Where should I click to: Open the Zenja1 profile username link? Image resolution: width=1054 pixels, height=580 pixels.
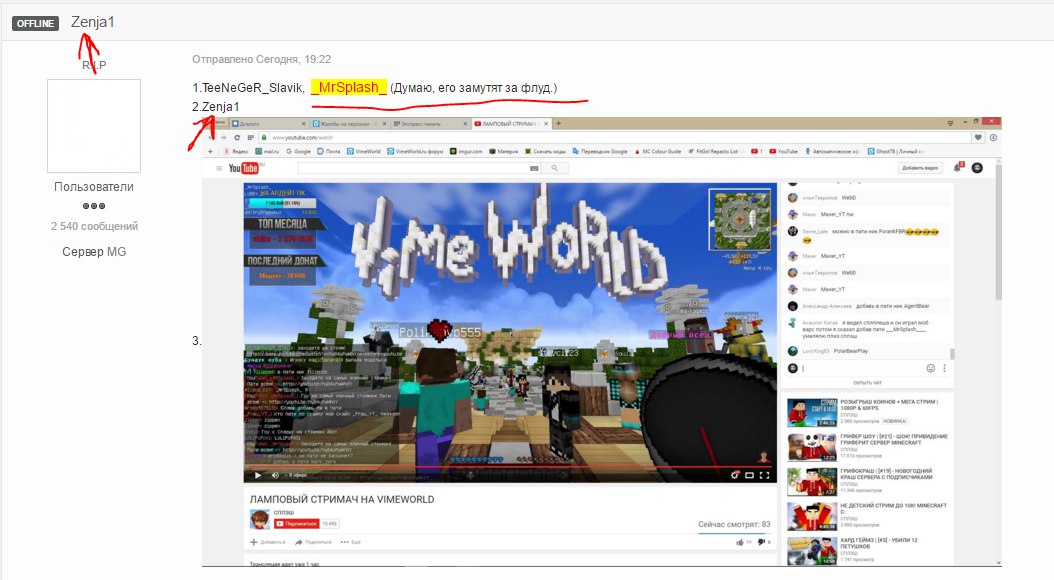[93, 22]
